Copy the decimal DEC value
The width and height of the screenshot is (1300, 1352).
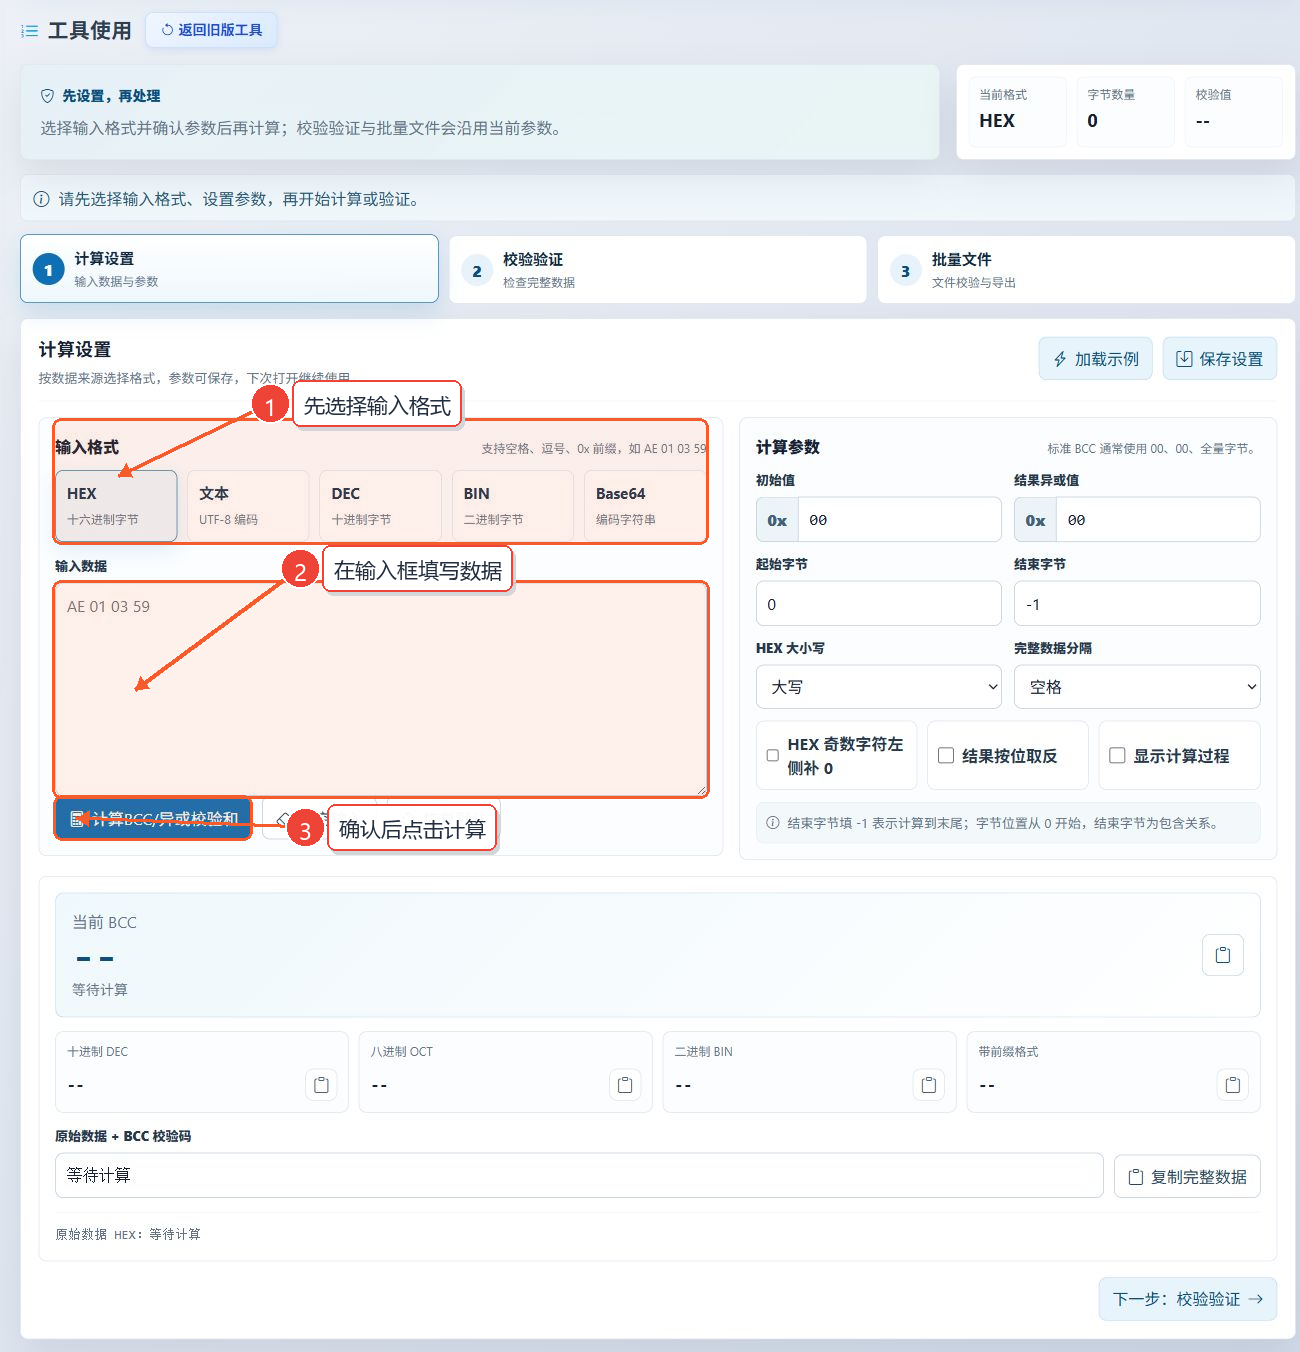tap(321, 1085)
